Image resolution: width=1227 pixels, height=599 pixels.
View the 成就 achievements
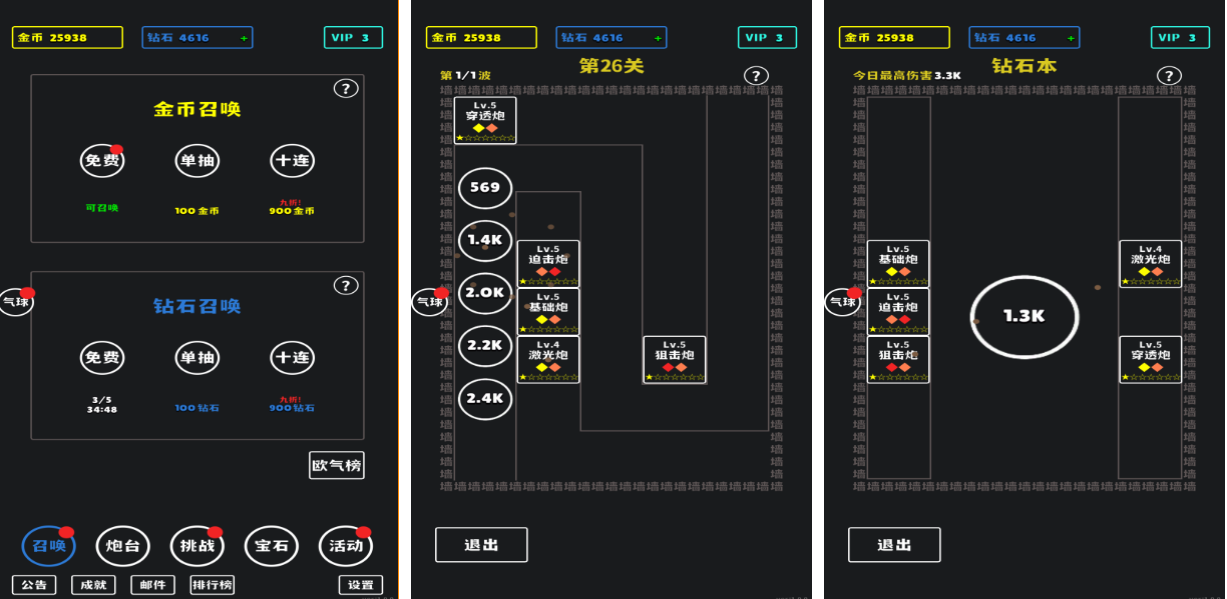pyautogui.click(x=93, y=585)
